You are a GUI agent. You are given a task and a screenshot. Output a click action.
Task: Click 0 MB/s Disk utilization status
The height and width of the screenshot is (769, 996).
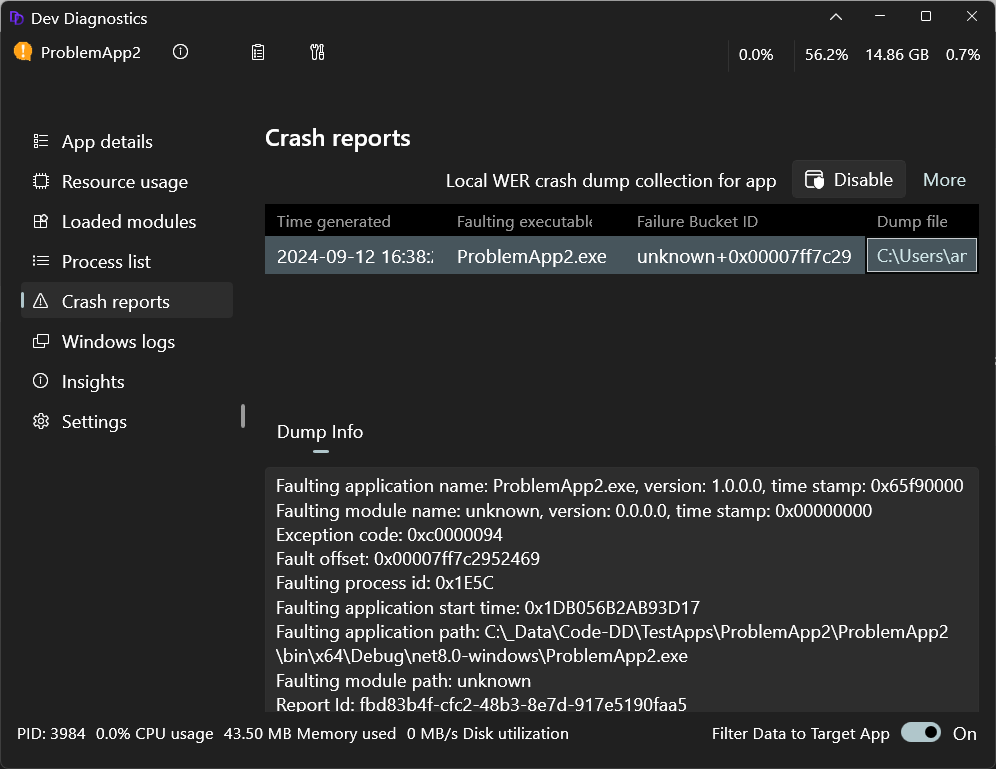pyautogui.click(x=487, y=733)
